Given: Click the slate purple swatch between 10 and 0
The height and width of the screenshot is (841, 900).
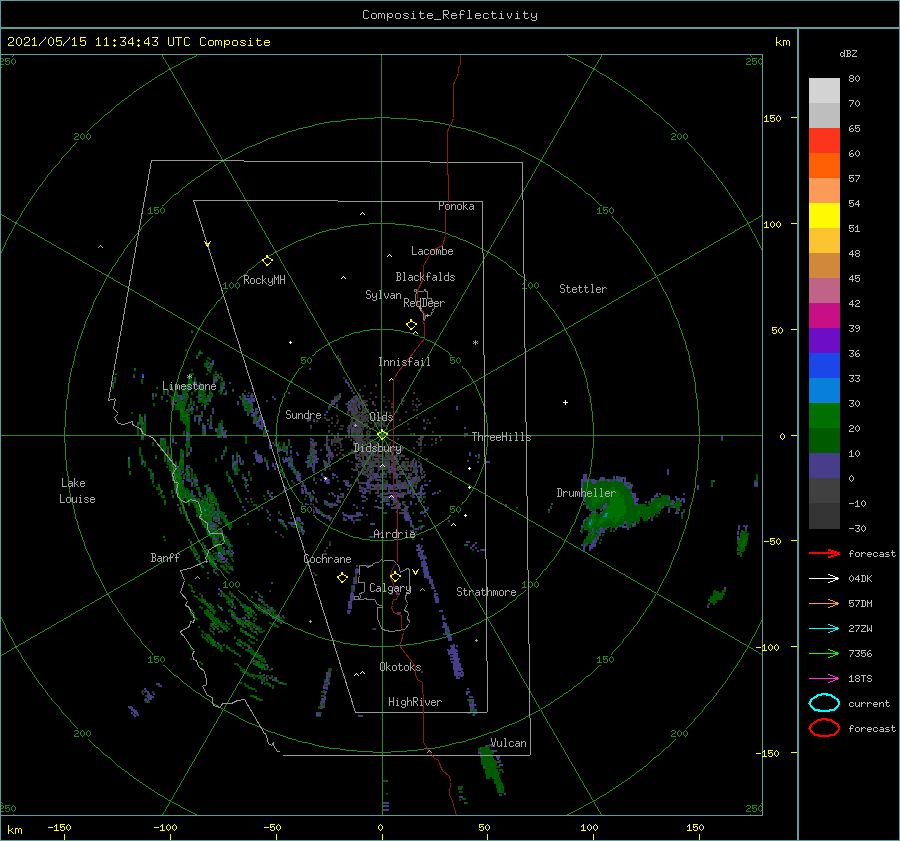Looking at the screenshot, I should (x=824, y=466).
